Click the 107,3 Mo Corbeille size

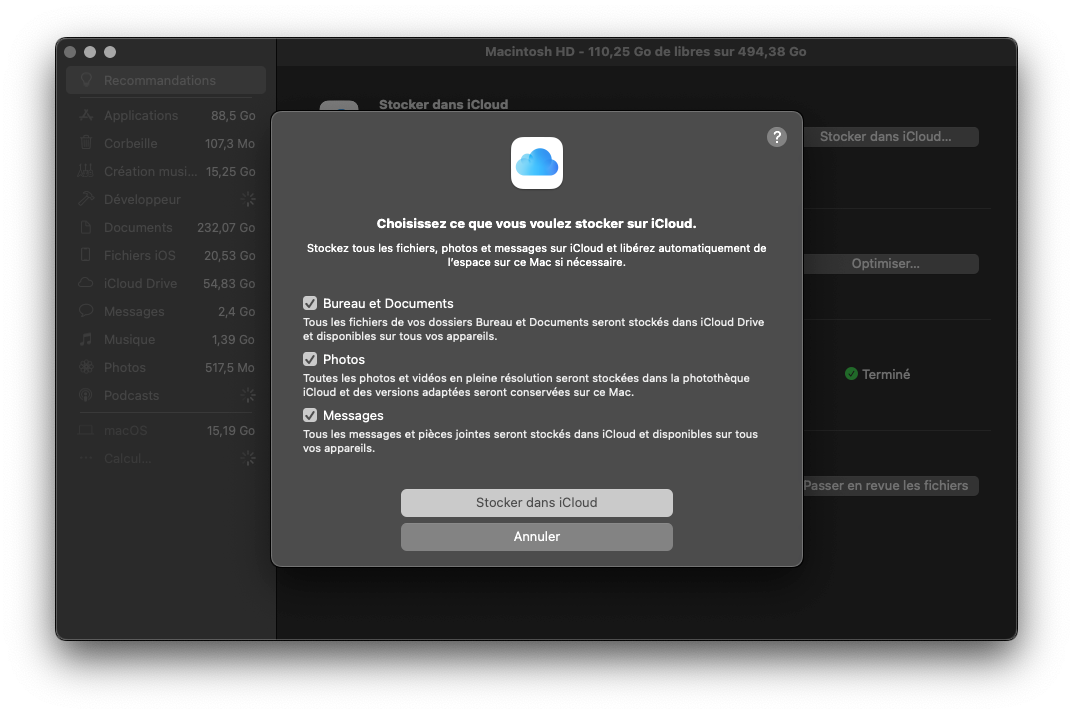230,144
